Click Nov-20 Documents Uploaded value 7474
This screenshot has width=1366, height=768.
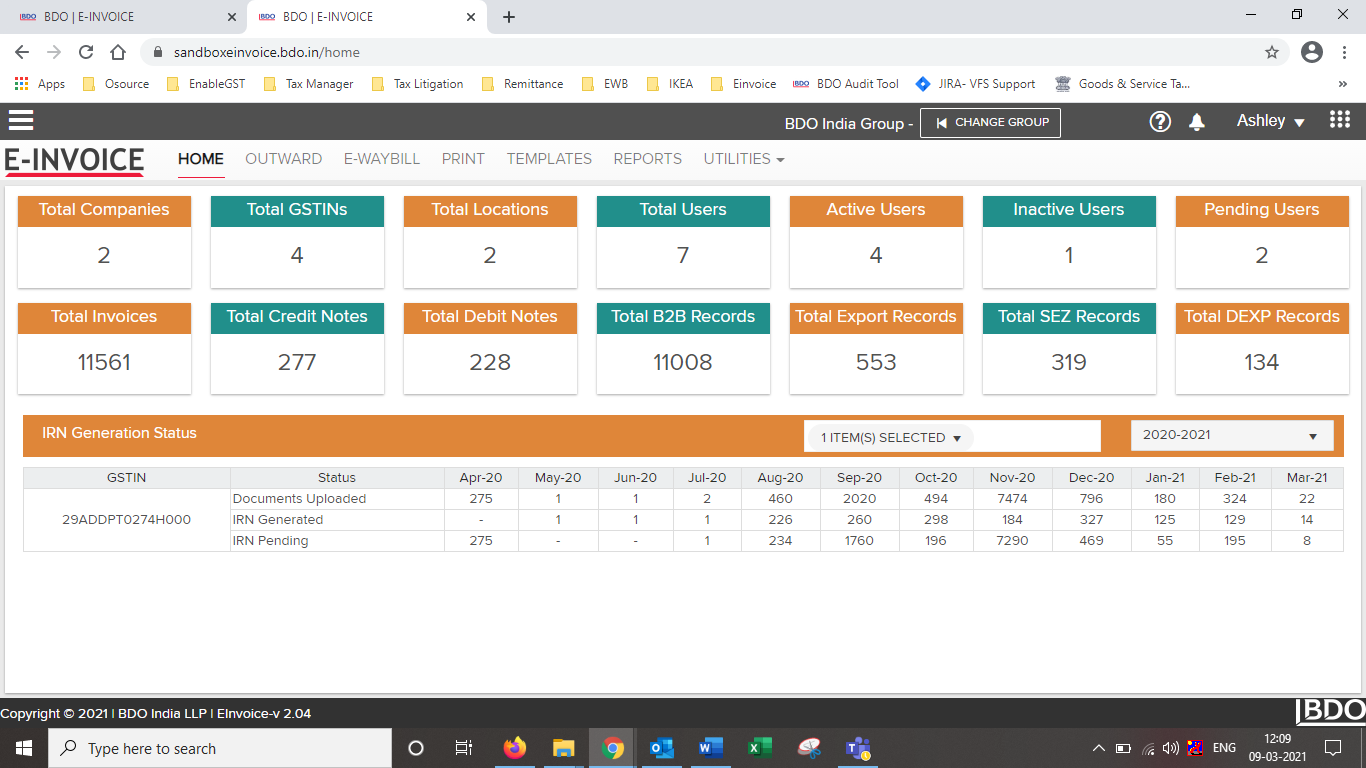[1013, 499]
